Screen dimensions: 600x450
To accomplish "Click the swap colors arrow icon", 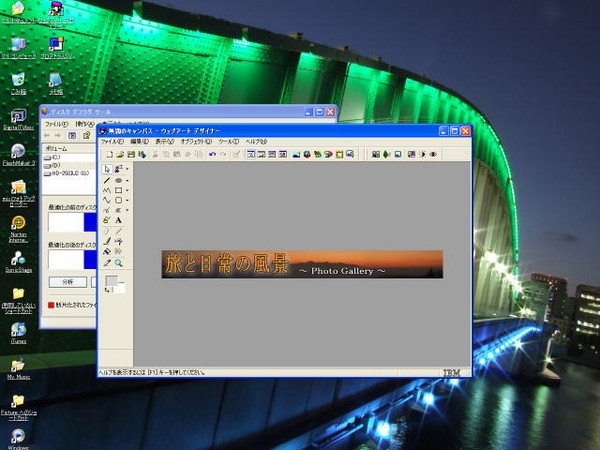I will 107,290.
